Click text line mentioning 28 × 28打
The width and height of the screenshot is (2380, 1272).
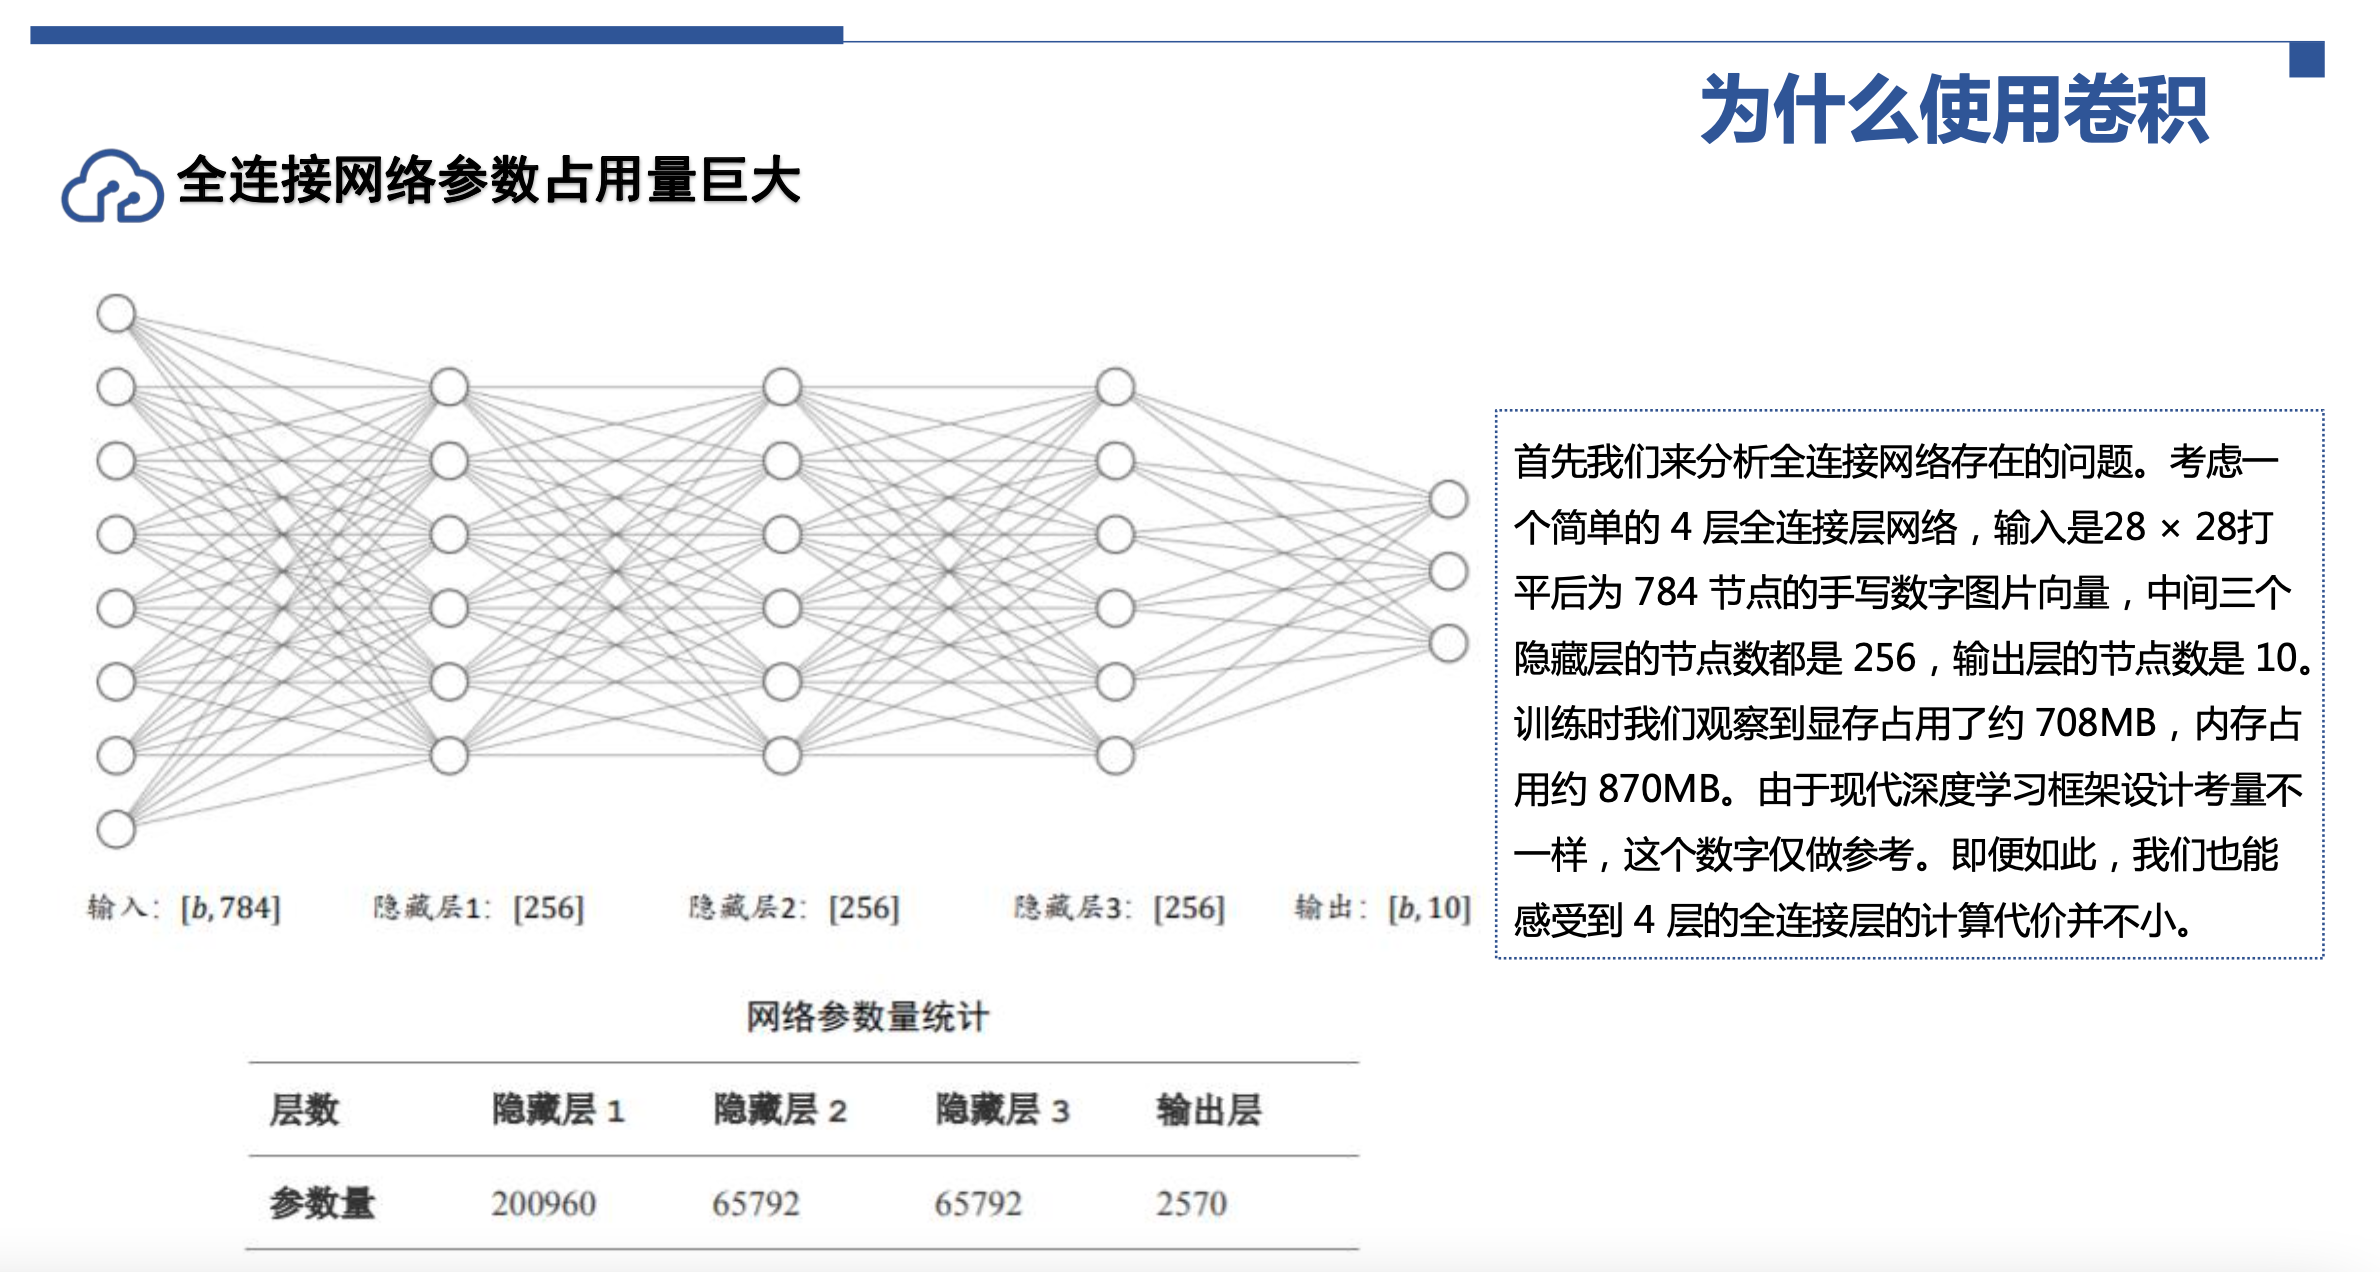pyautogui.click(x=1893, y=527)
